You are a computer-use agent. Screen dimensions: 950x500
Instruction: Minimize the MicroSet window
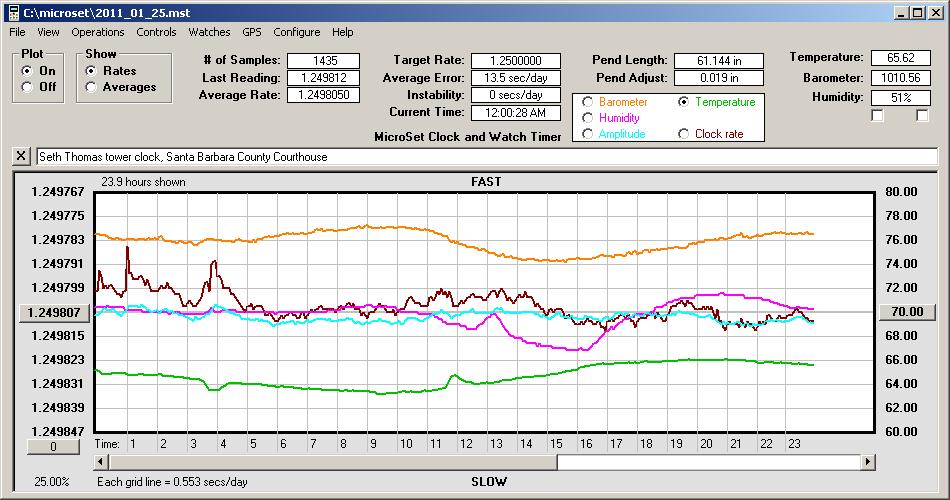902,13
